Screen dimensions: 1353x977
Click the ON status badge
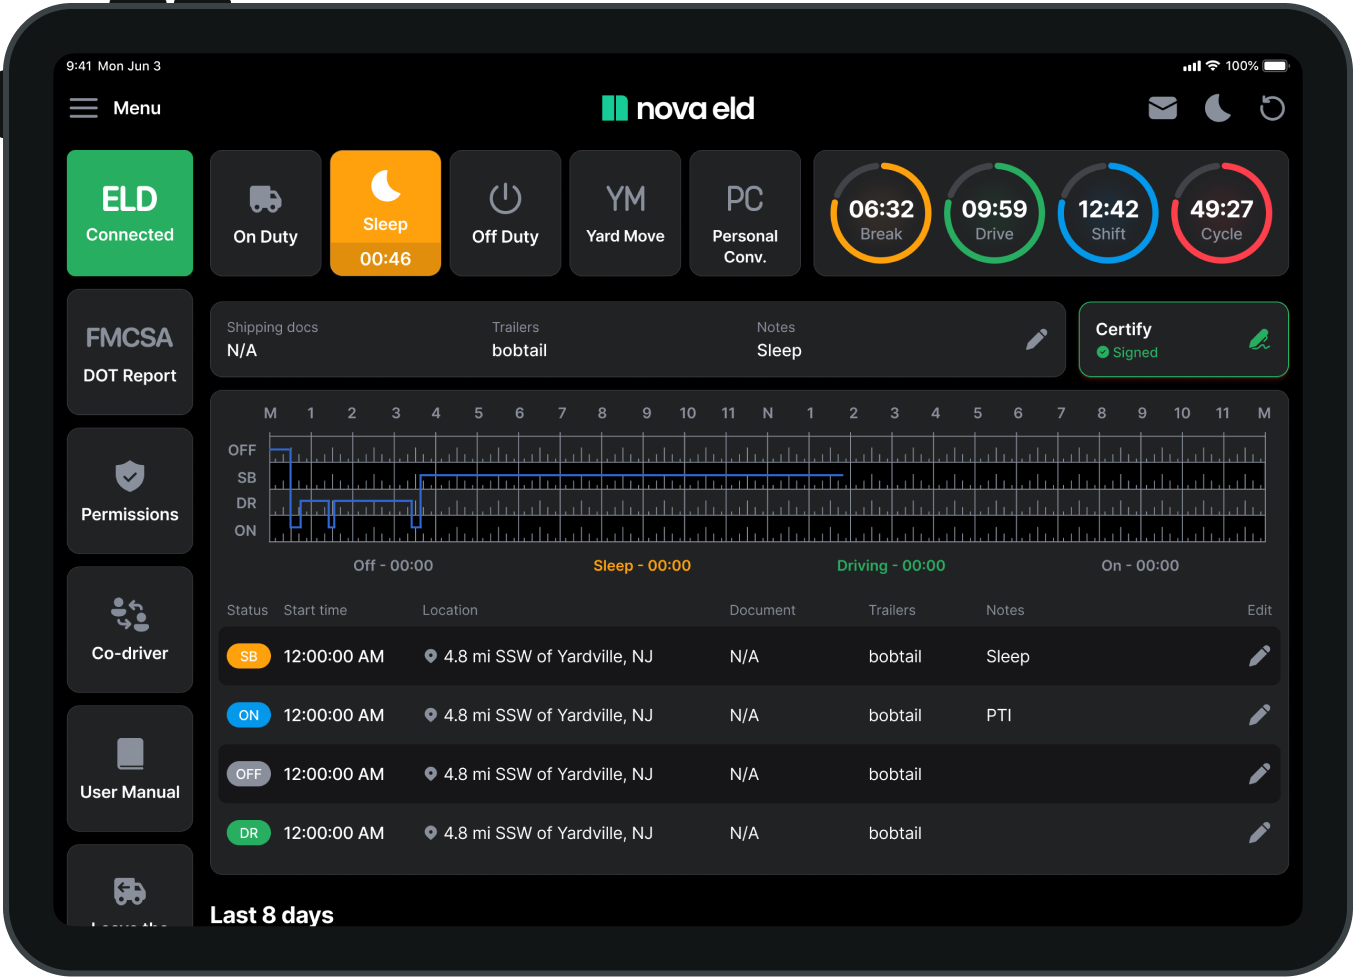tap(249, 715)
